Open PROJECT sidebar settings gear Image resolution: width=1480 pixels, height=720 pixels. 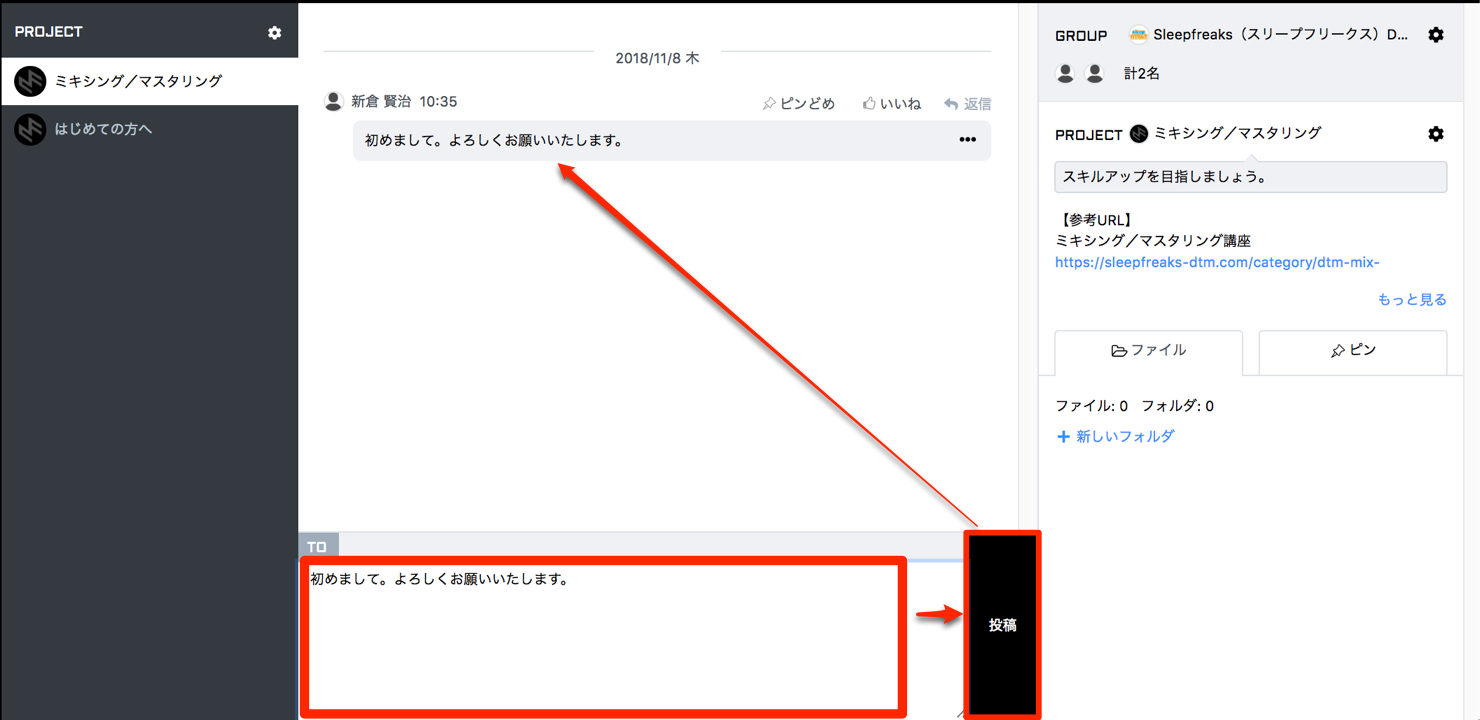click(275, 33)
